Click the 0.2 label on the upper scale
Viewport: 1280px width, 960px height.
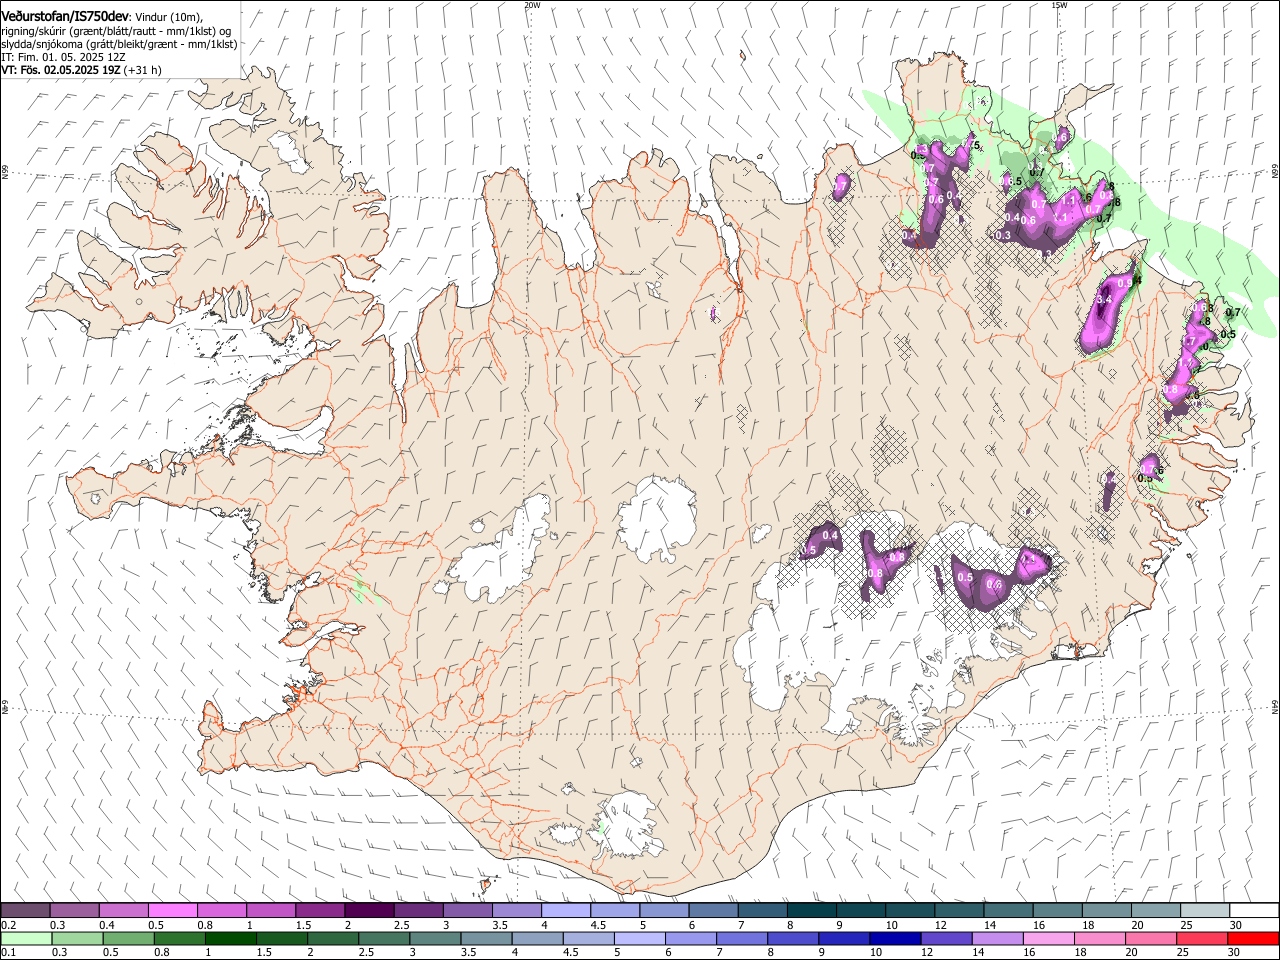point(9,925)
